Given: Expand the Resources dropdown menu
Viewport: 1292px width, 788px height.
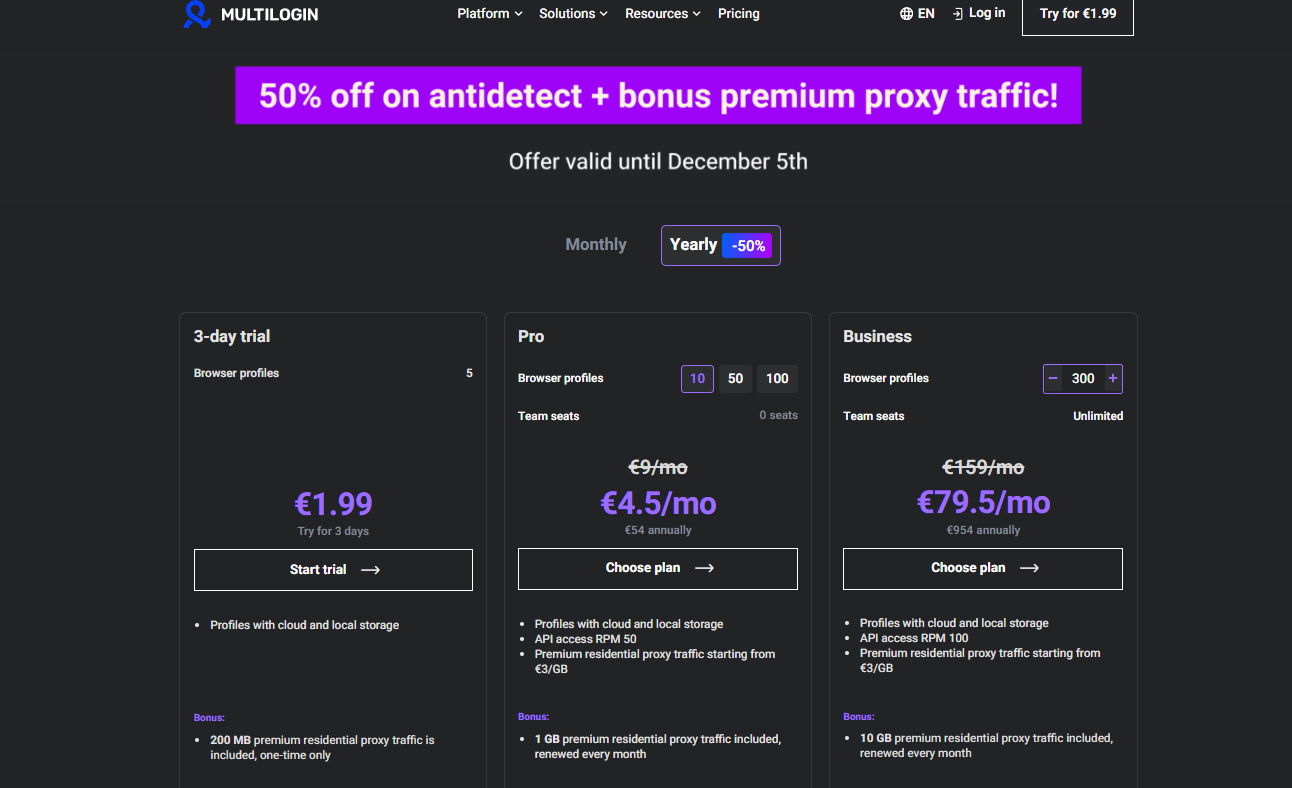Looking at the screenshot, I should point(662,14).
